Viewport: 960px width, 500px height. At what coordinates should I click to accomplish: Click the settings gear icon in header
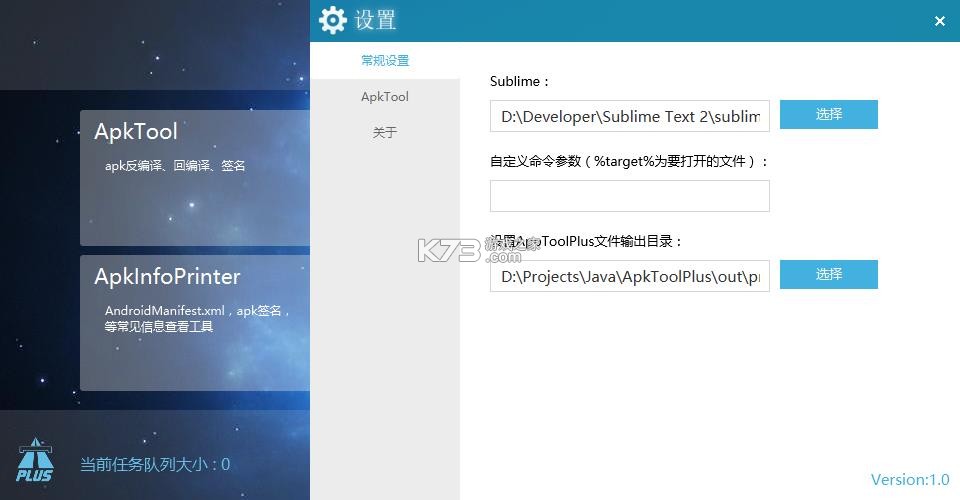pos(332,20)
